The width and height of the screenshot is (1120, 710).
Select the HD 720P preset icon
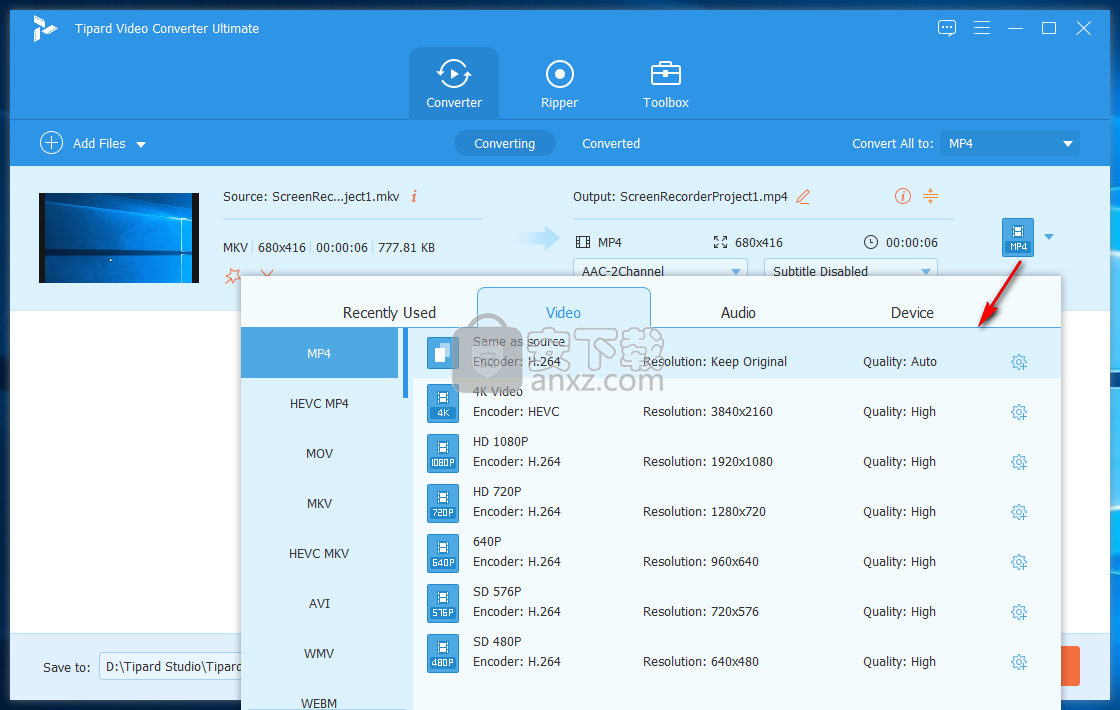443,503
